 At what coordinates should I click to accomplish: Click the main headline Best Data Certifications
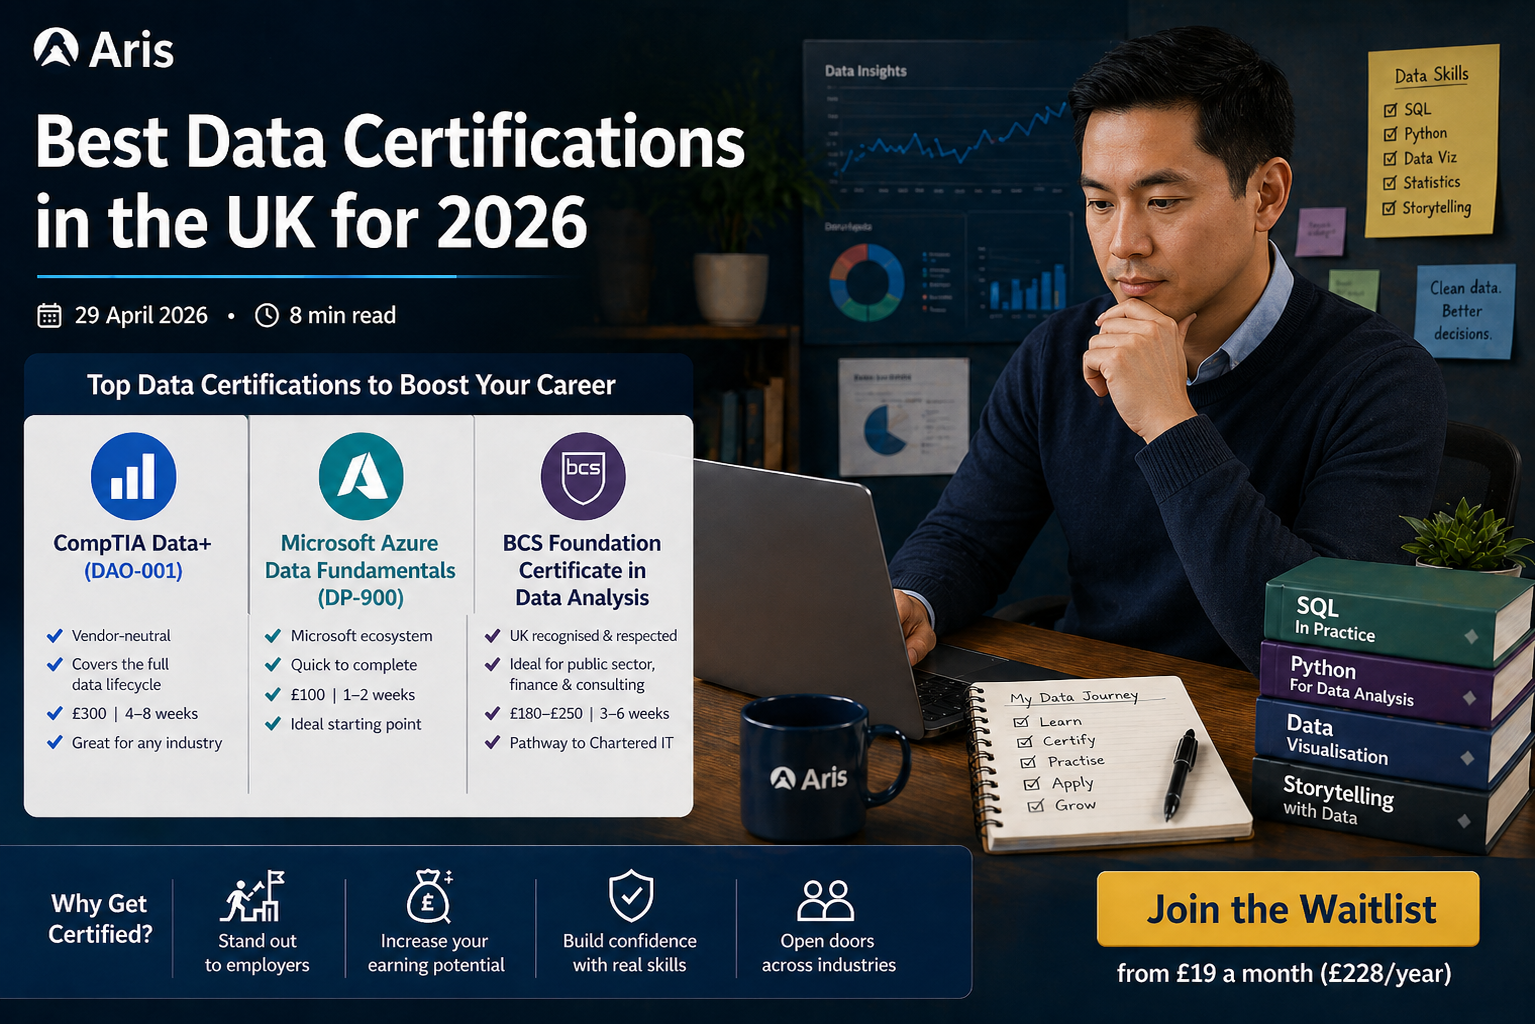click(390, 182)
